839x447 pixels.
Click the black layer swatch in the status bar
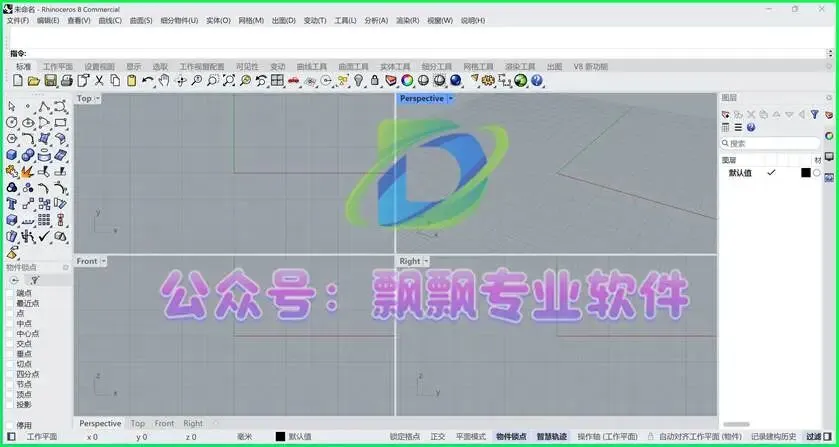click(280, 437)
